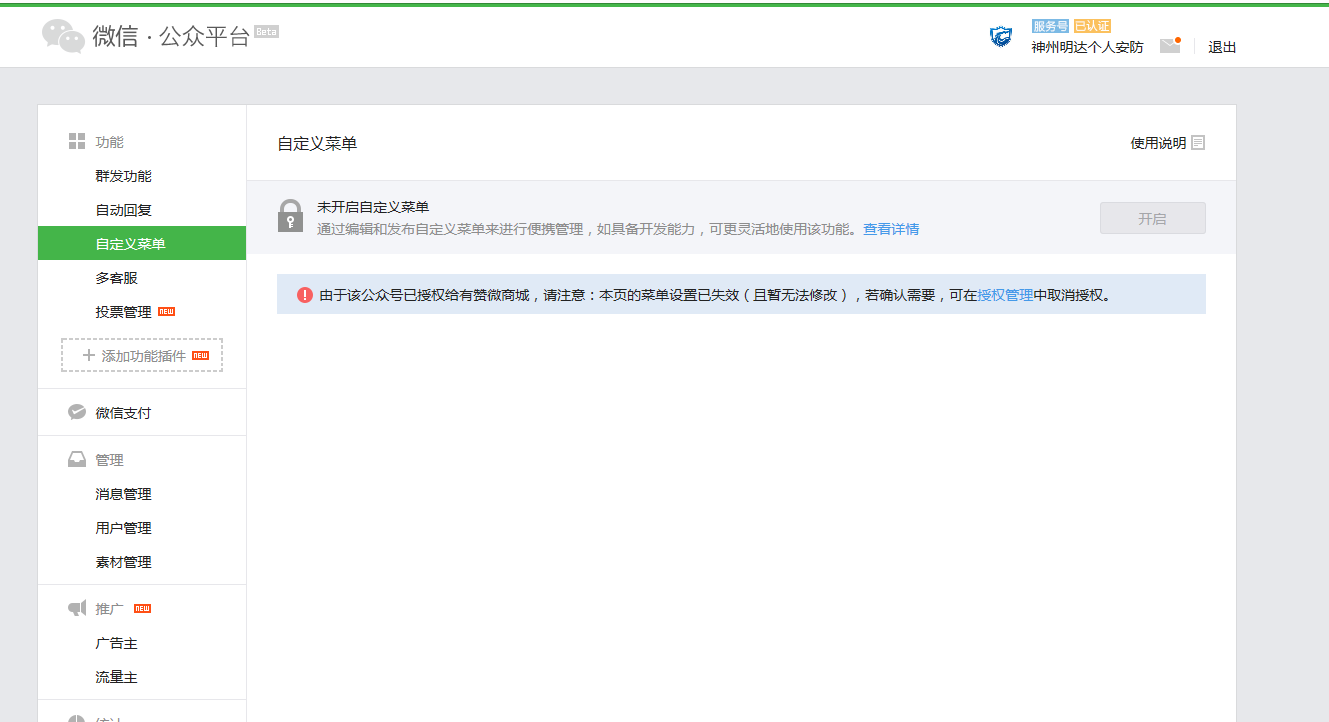Click the 自定义菜单 page heading
Viewport: 1329px width, 722px height.
pyautogui.click(x=317, y=143)
